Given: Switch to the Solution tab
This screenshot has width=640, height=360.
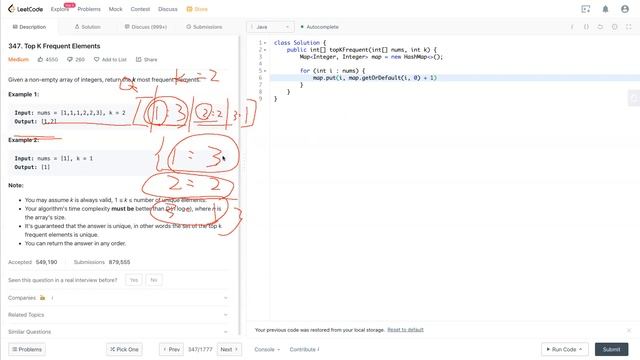Looking at the screenshot, I should click(88, 27).
